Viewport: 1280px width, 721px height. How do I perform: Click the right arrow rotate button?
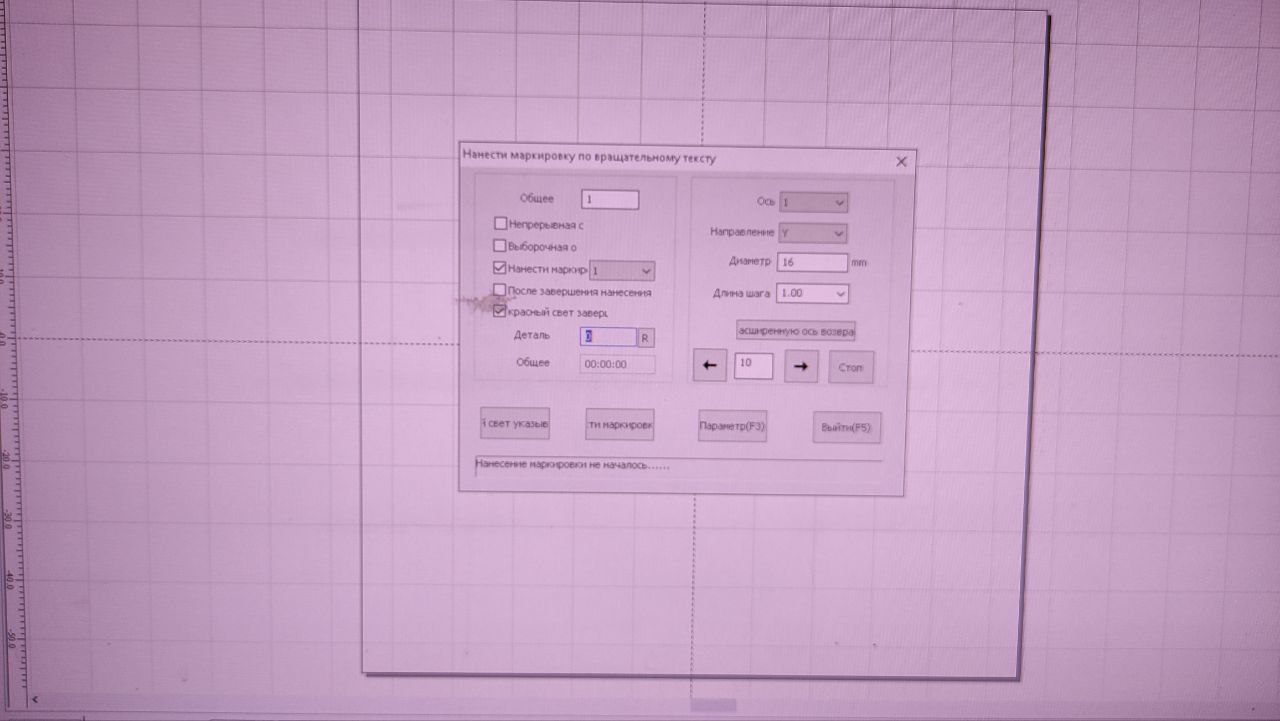click(x=800, y=367)
